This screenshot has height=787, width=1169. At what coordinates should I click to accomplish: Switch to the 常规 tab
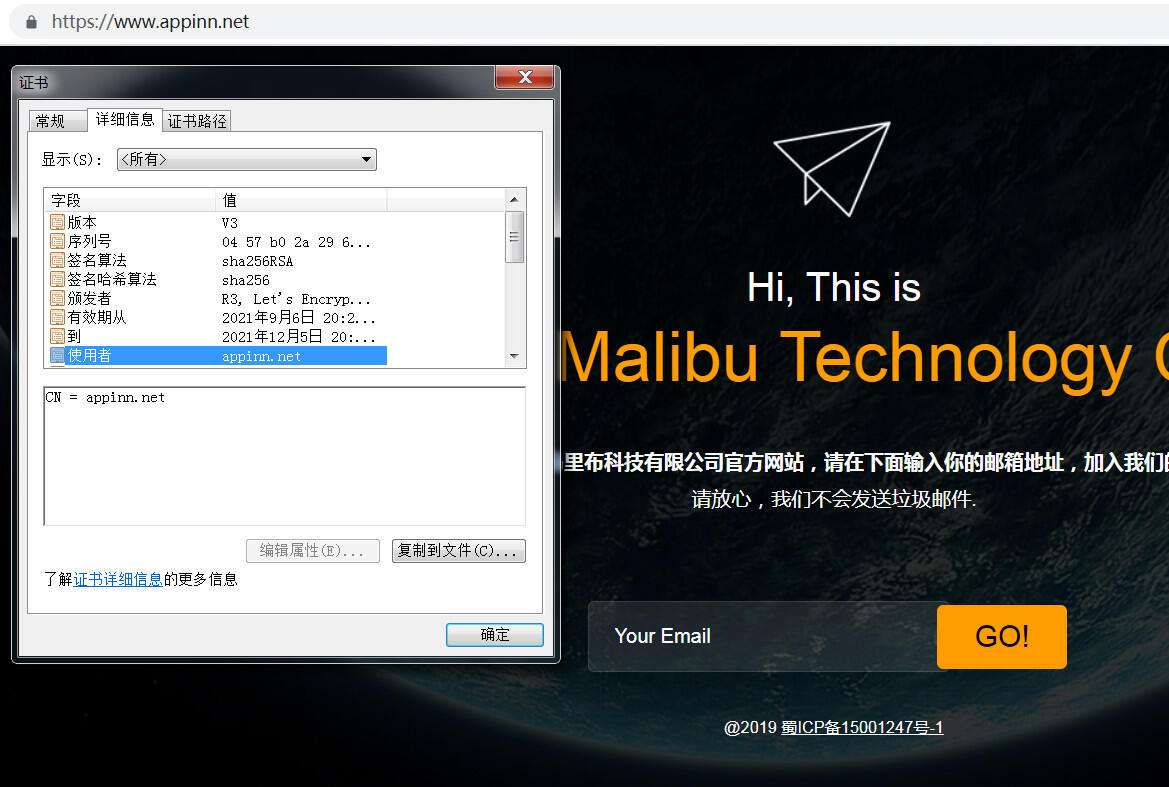tap(57, 121)
